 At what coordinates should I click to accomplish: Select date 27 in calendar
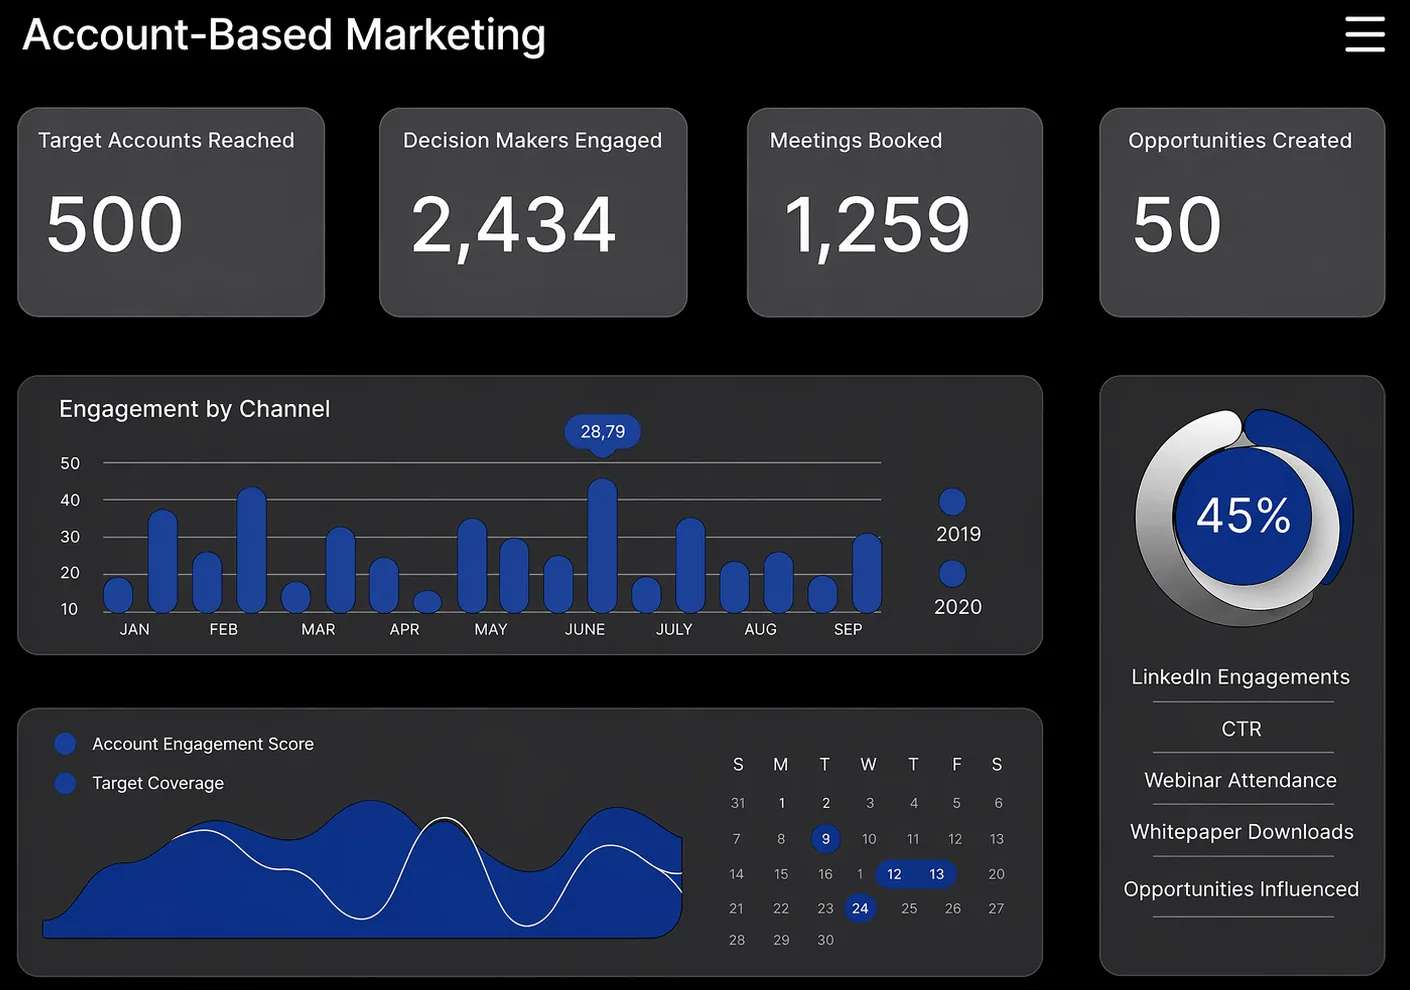pos(996,908)
